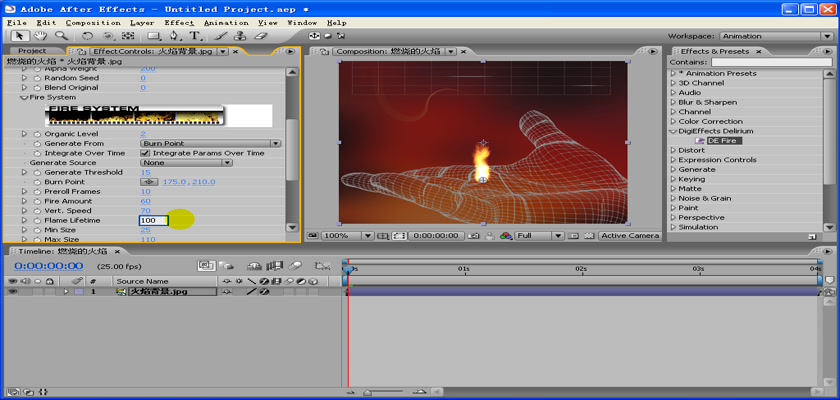Screen dimensions: 840x400
Task: Click the Frame Blending enable icon in timeline
Action: (275, 266)
